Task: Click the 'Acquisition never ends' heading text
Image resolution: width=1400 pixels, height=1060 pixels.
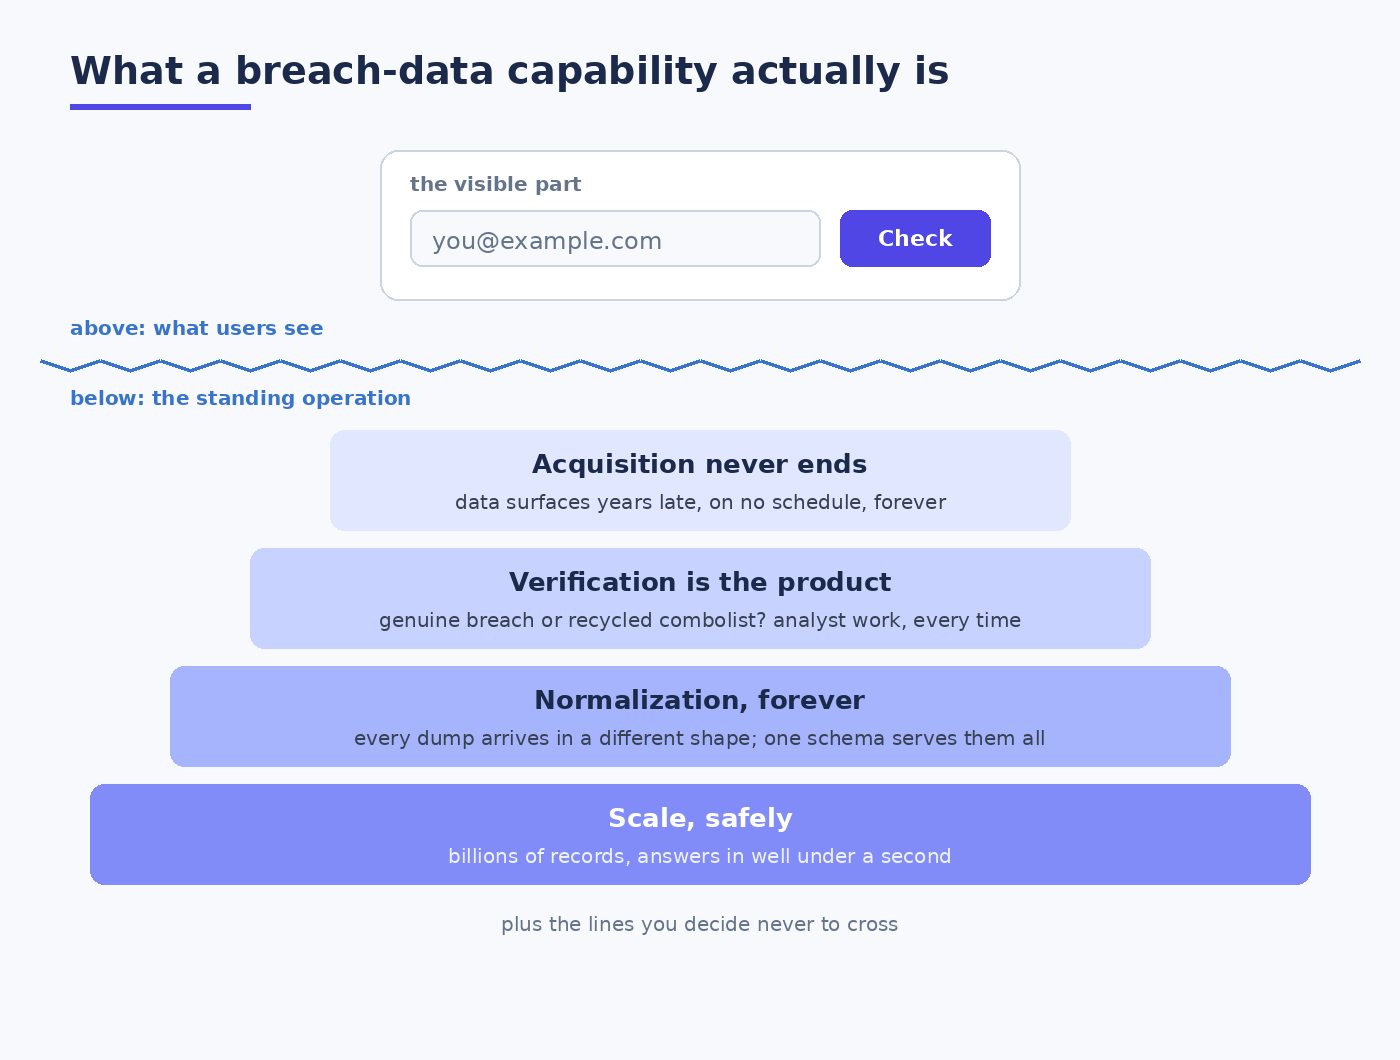Action: coord(699,464)
